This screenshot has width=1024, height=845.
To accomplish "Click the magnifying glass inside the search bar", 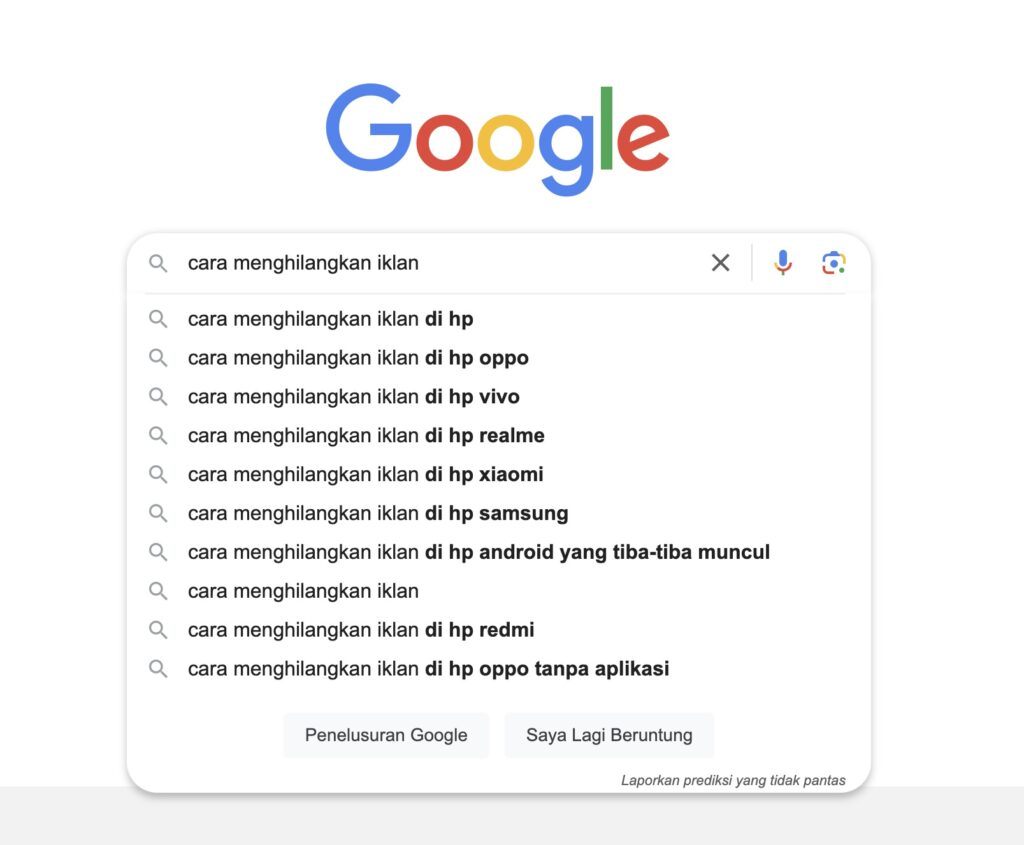I will [158, 264].
